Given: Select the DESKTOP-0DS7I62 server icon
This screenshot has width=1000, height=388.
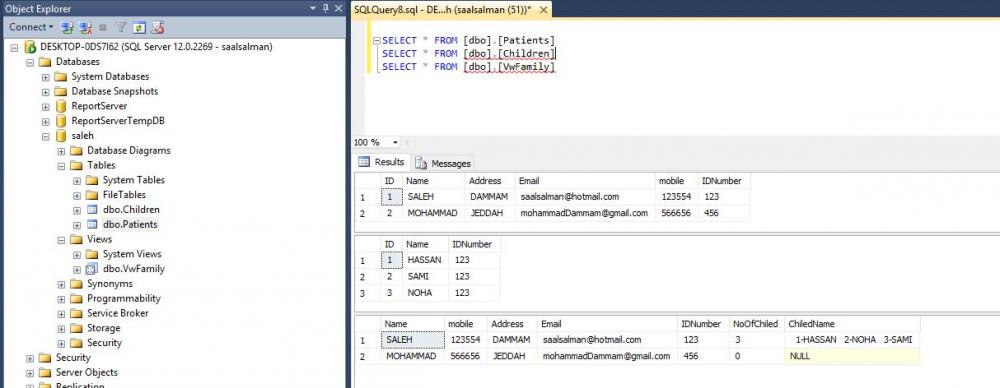Looking at the screenshot, I should tap(30, 47).
